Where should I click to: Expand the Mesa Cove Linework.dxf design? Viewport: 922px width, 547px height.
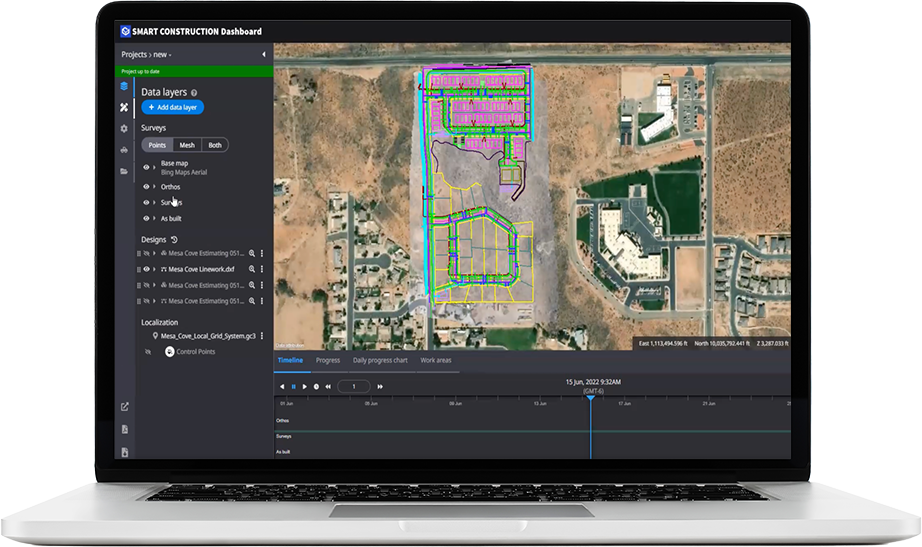coord(155,269)
